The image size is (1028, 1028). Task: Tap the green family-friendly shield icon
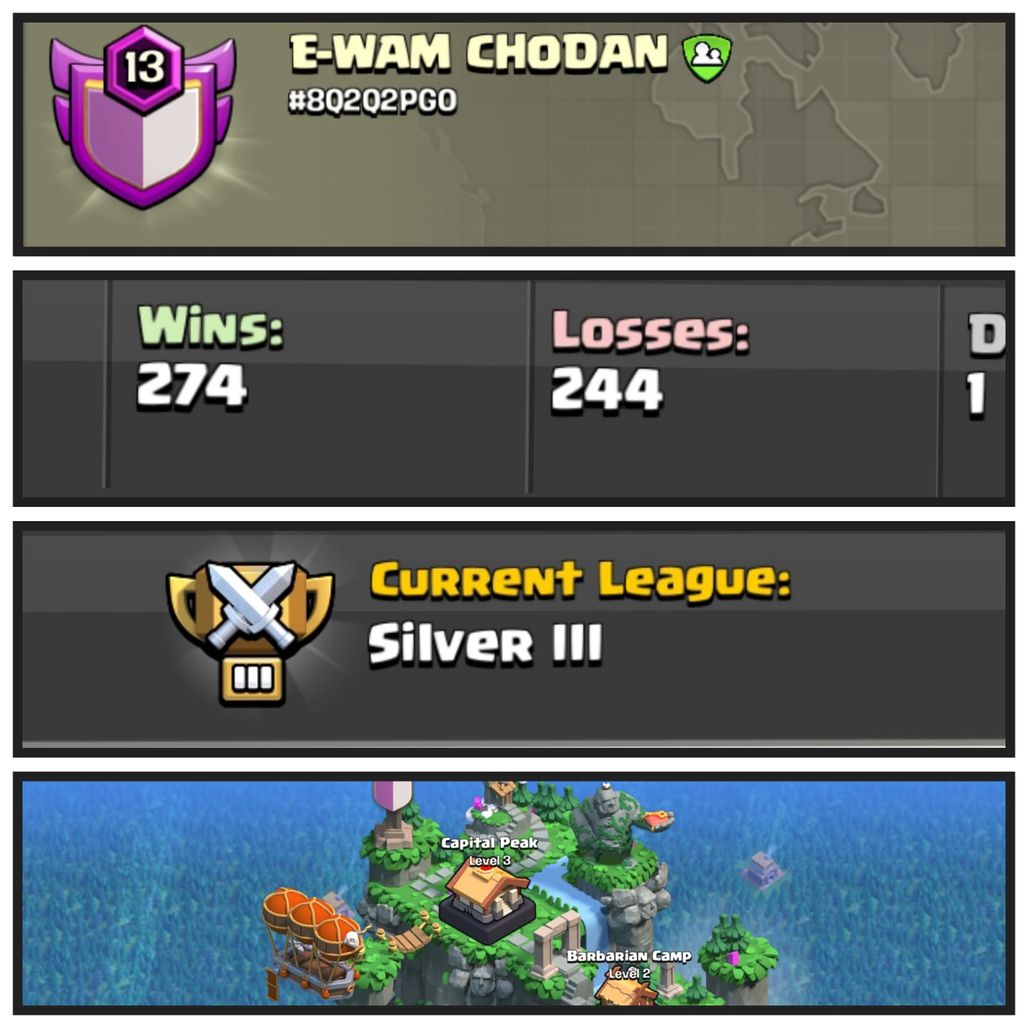click(x=706, y=58)
